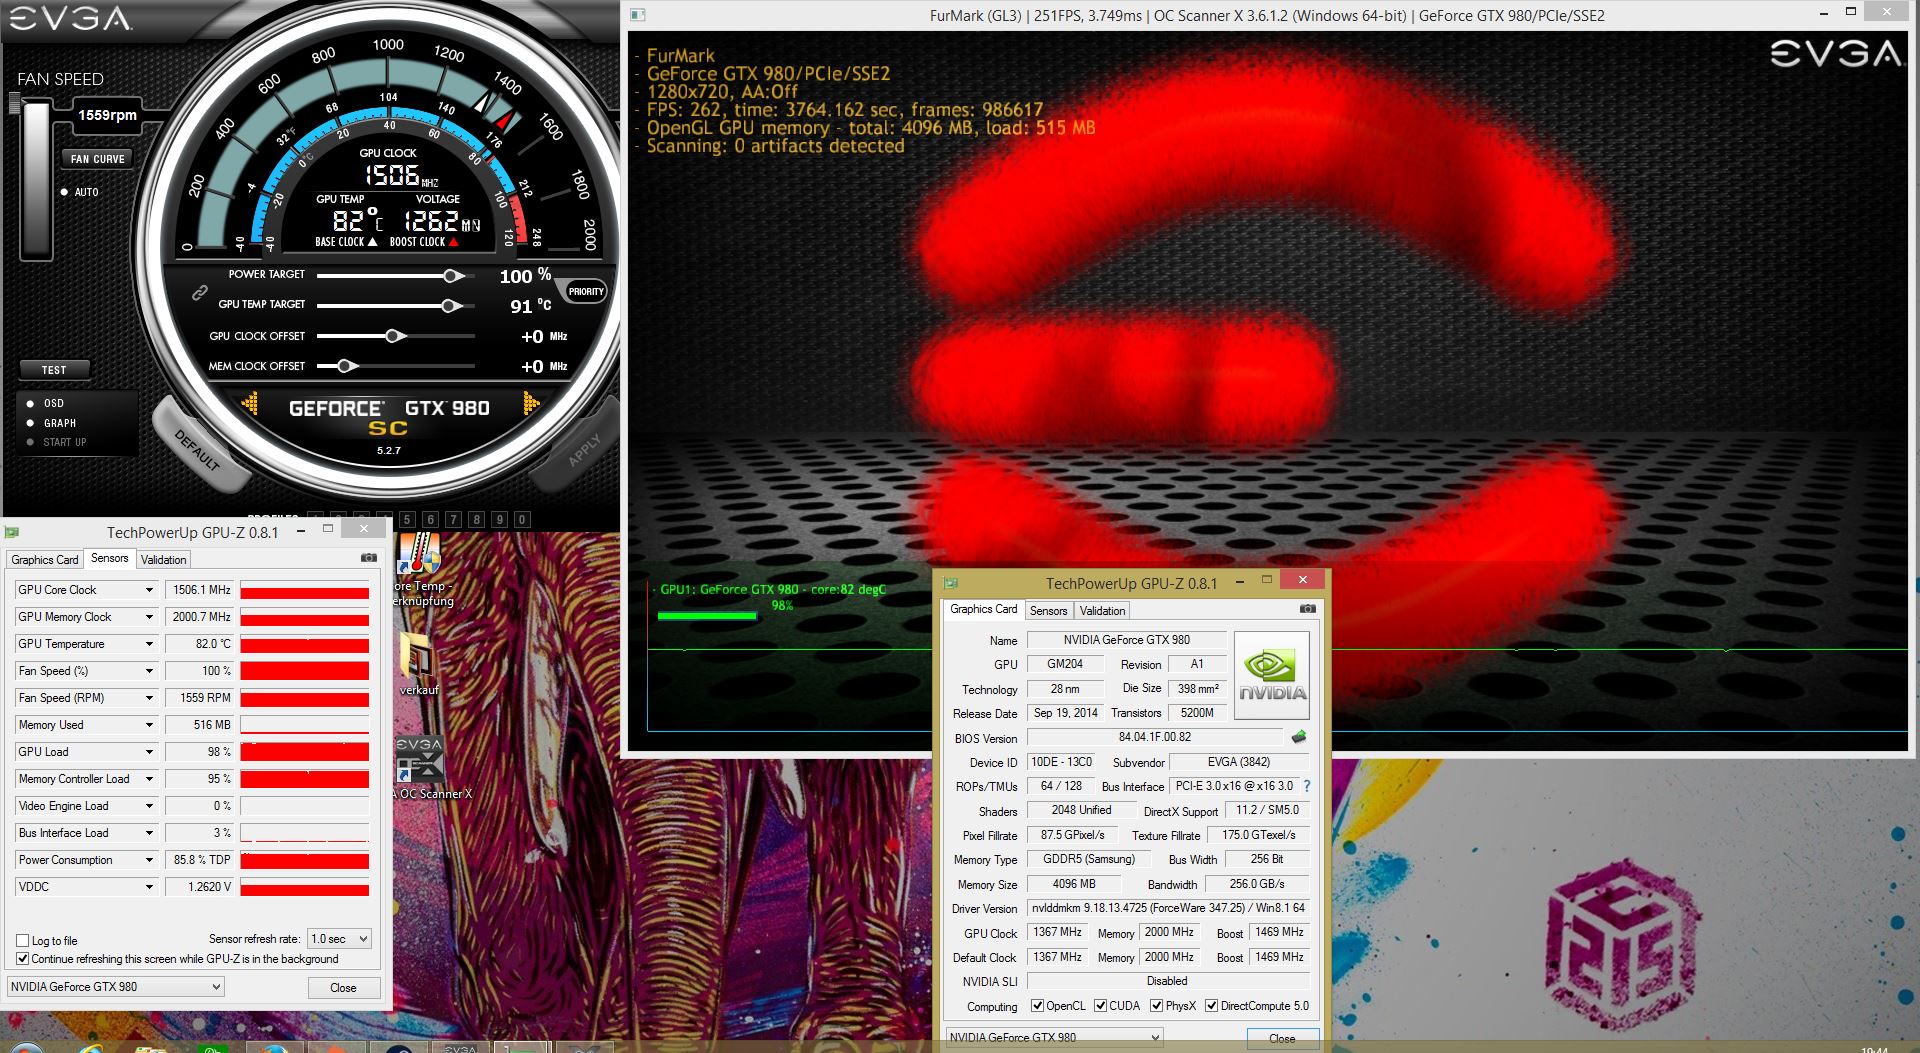Switch to the Validation tab in Sensors window
1920x1053 pixels.
(x=163, y=559)
